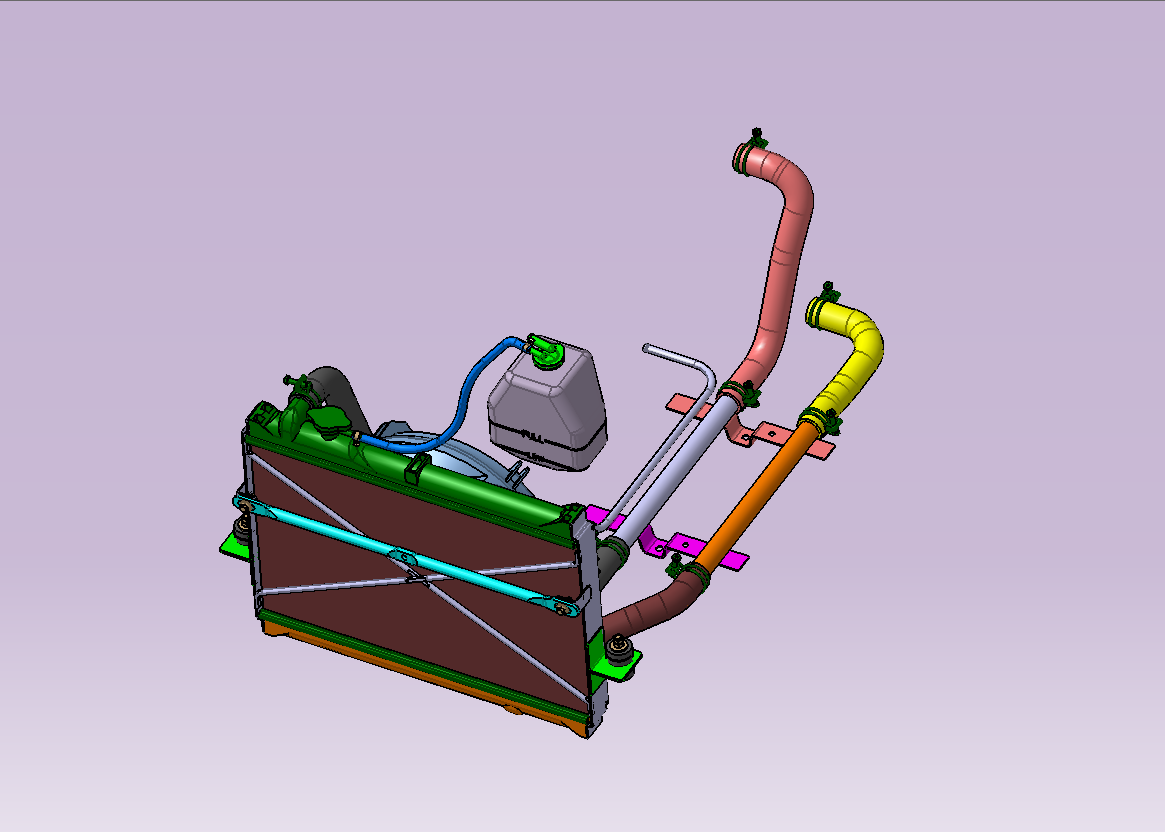Click the light green expansion tank cap
Image resolution: width=1165 pixels, height=832 pixels.
point(546,352)
